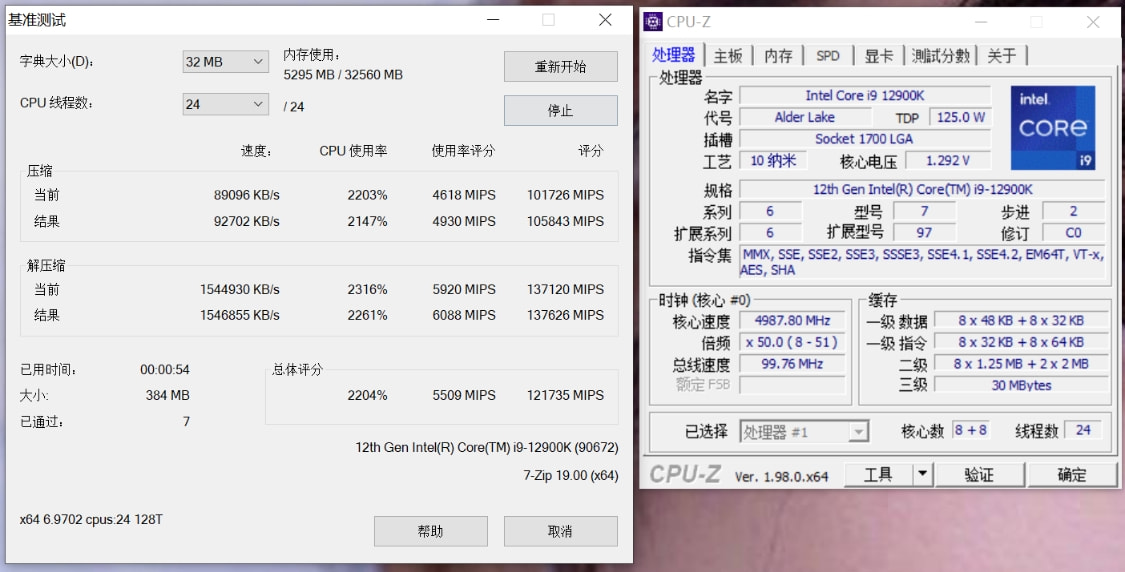Viewport: 1125px width, 572px height.
Task: Click the 重新开始 restart button
Action: coord(560,67)
